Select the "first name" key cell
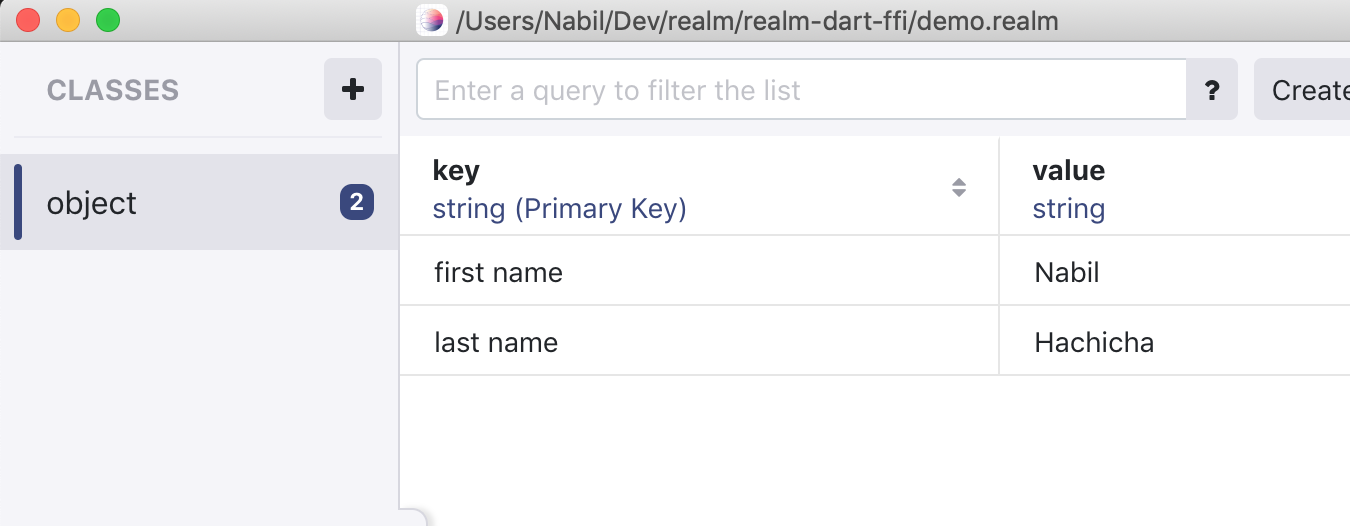The height and width of the screenshot is (526, 1350). point(699,271)
